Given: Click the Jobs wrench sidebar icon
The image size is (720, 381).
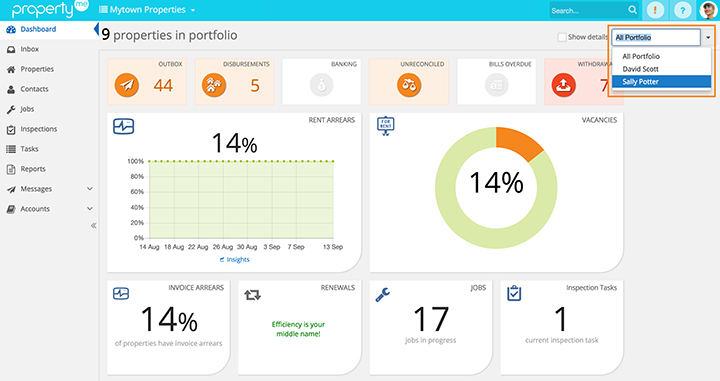Looking at the screenshot, I should tap(11, 109).
